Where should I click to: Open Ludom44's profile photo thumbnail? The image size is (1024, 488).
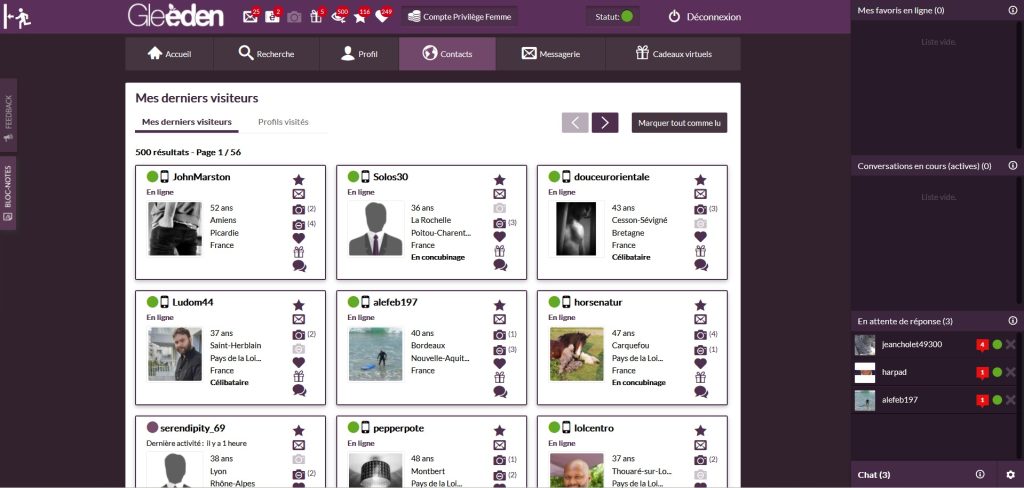[174, 354]
